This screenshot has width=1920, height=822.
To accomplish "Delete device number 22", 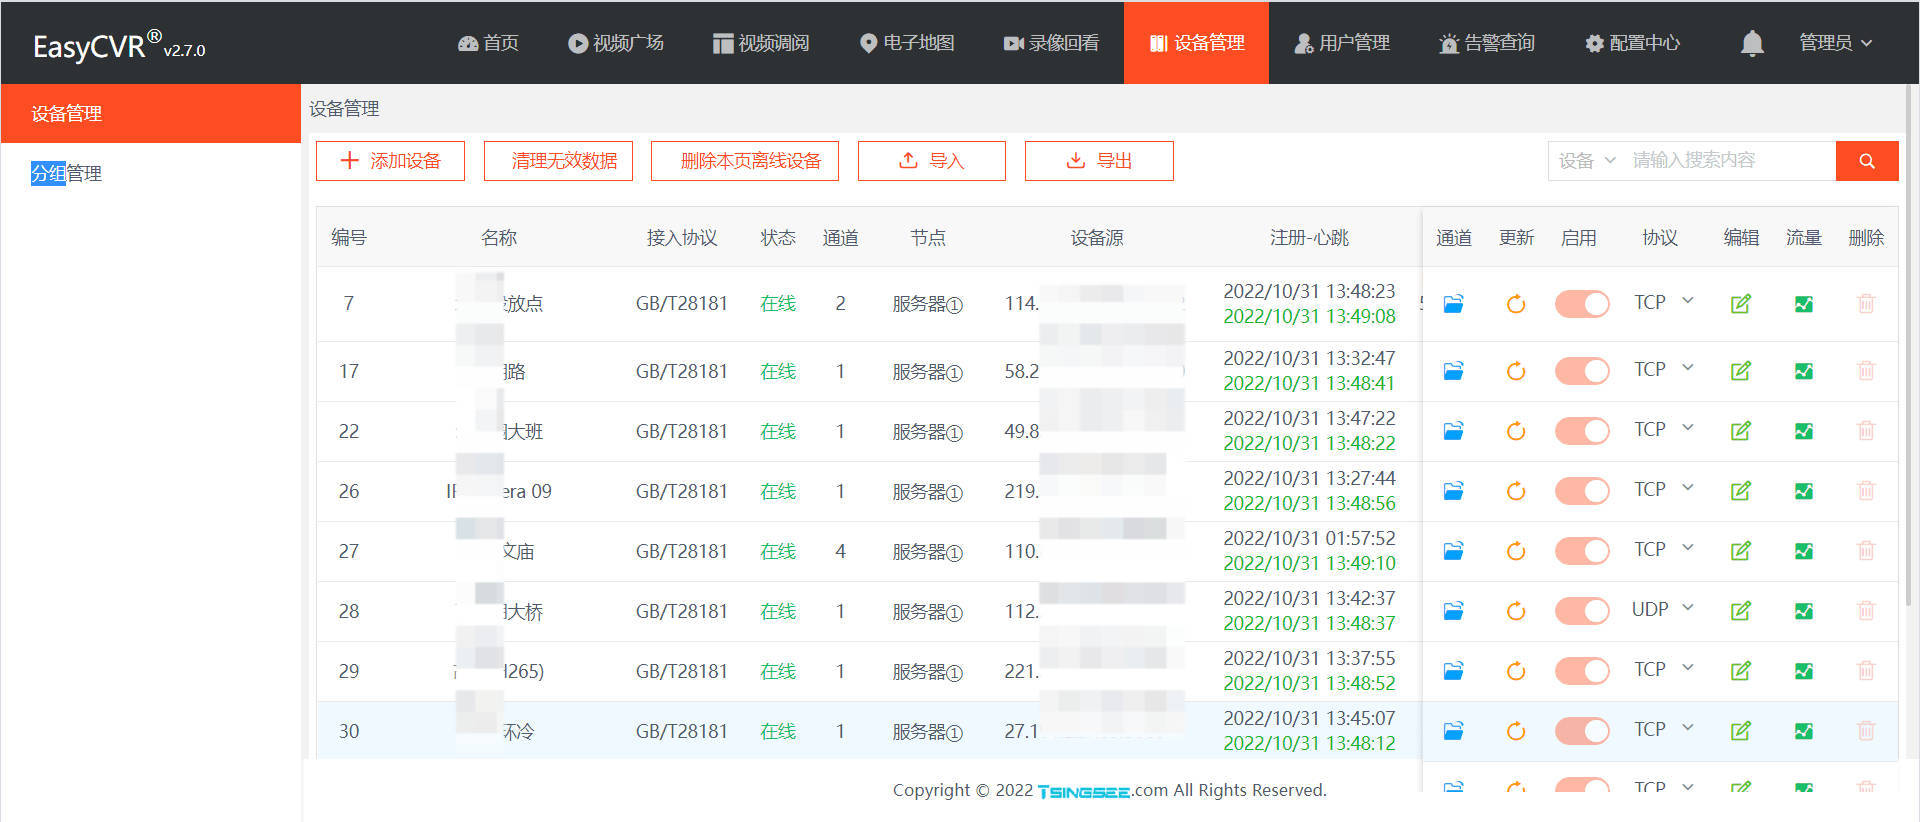I will [1866, 432].
